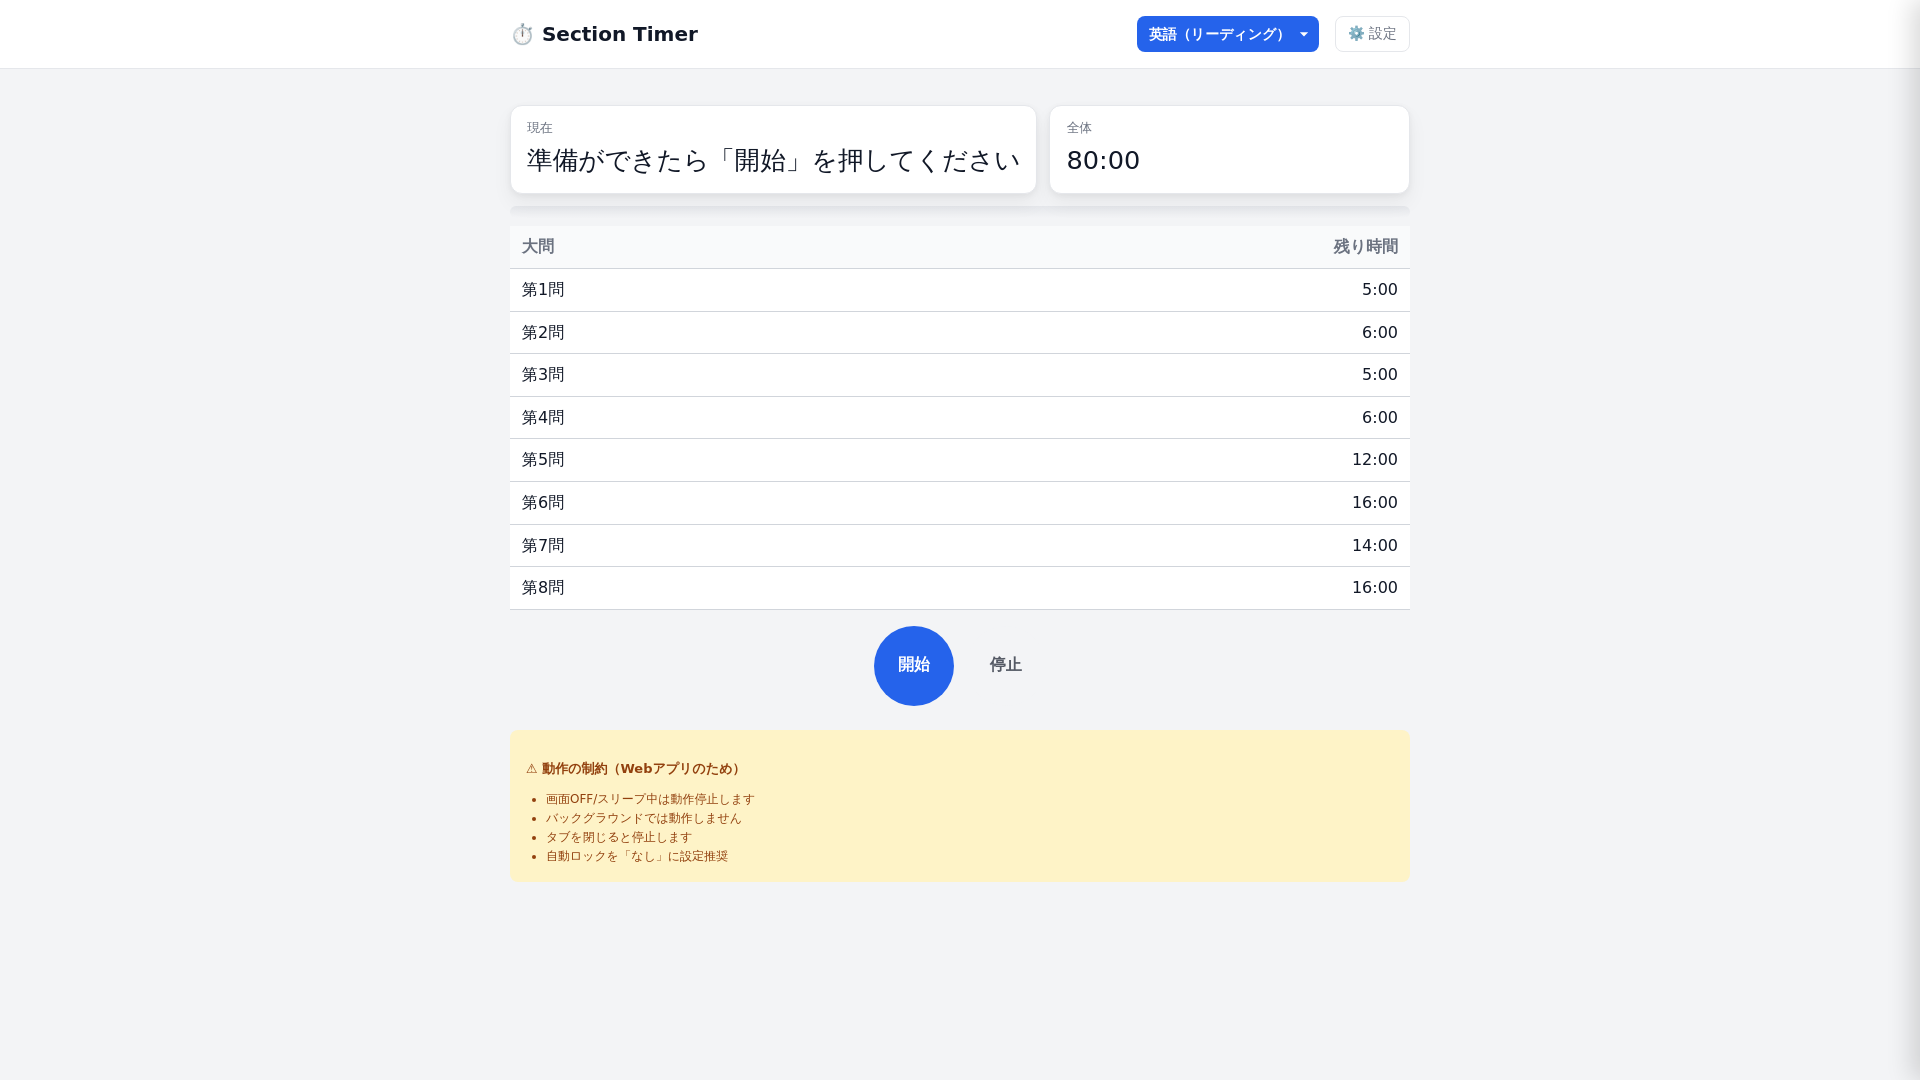This screenshot has height=1080, width=1920.
Task: Click the 14:00 remaining time for 第7問
Action: (1374, 545)
